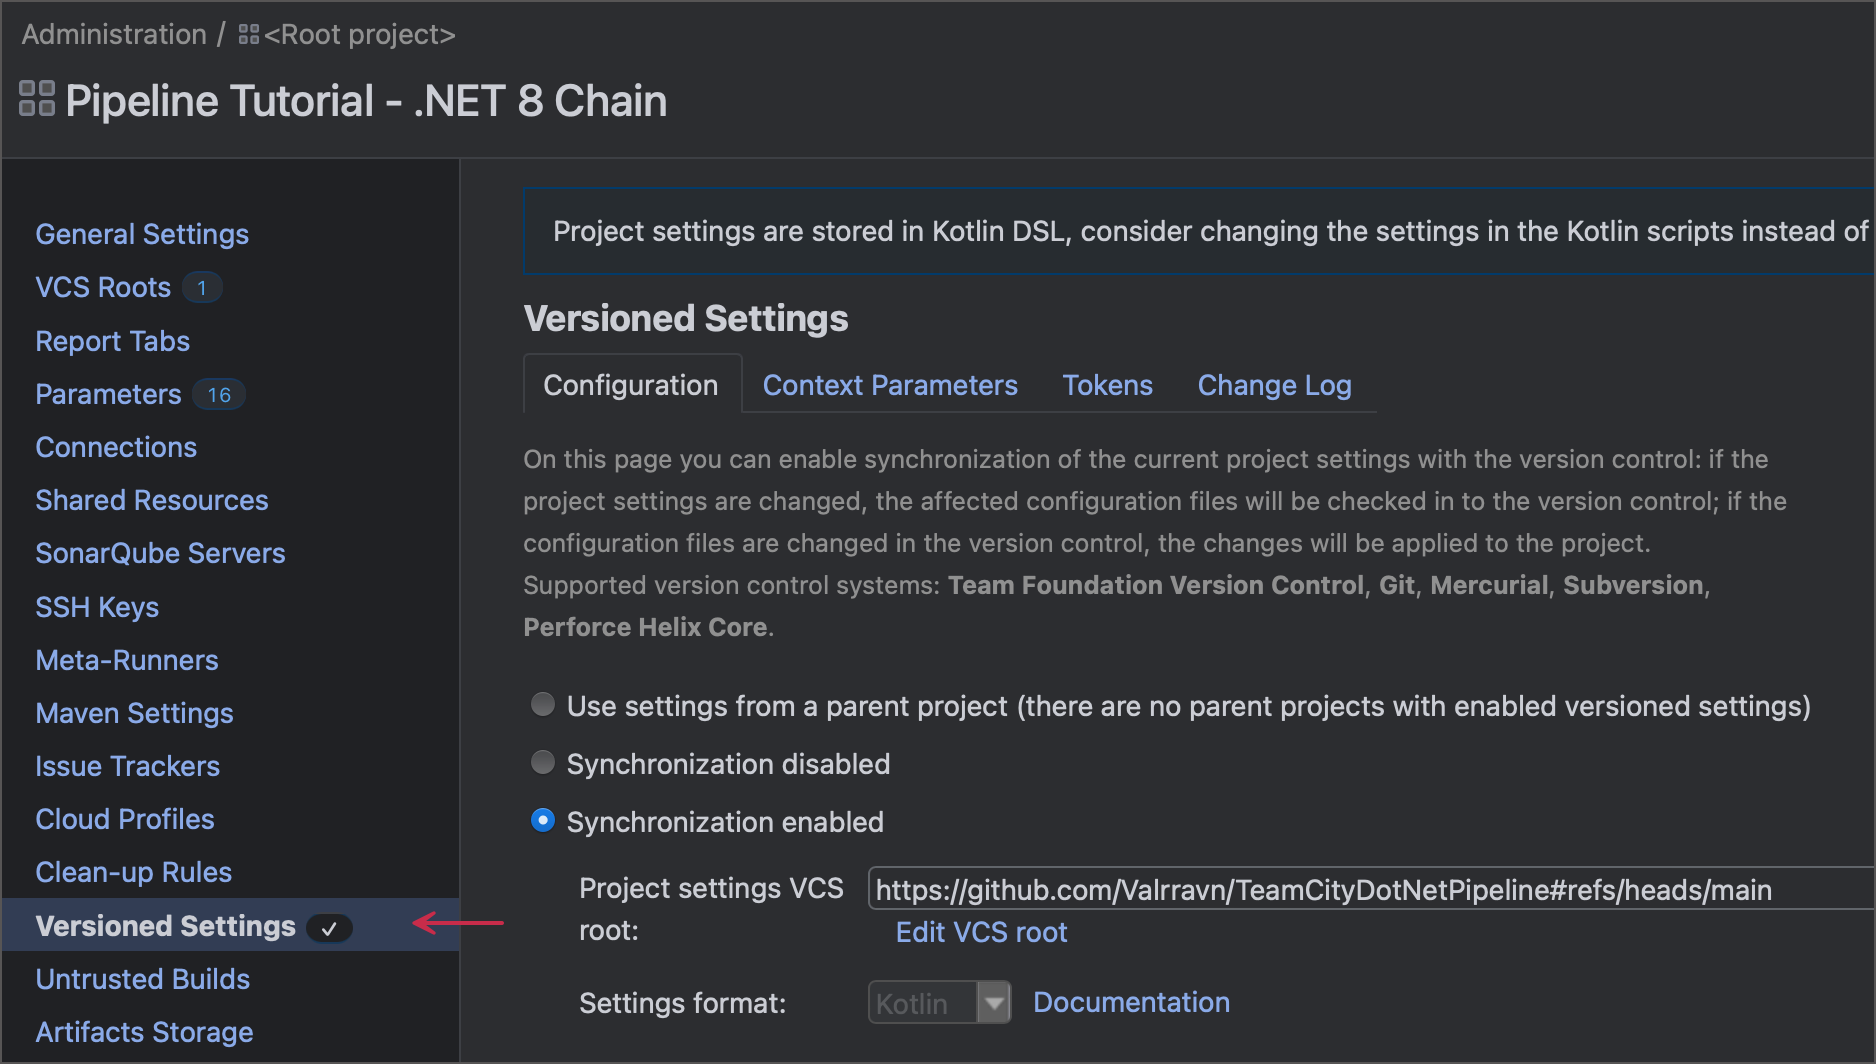Open General Settings in the sidebar

pos(141,234)
